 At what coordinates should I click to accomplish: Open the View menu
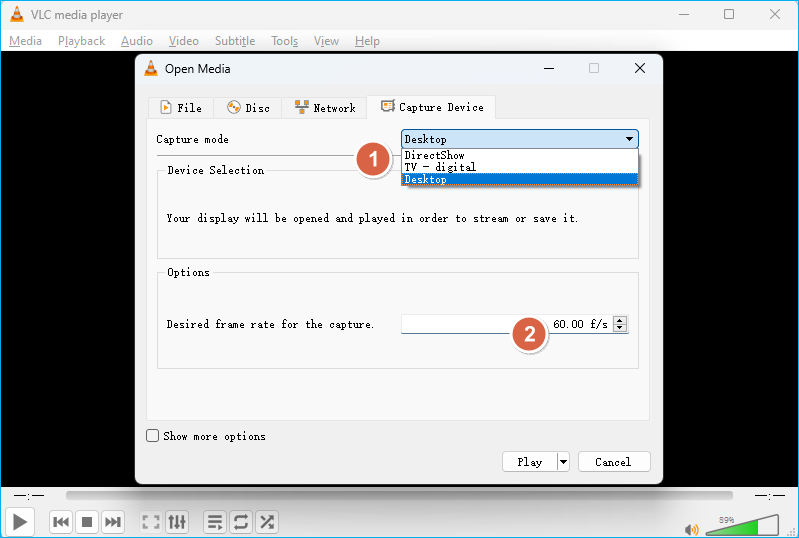[326, 41]
